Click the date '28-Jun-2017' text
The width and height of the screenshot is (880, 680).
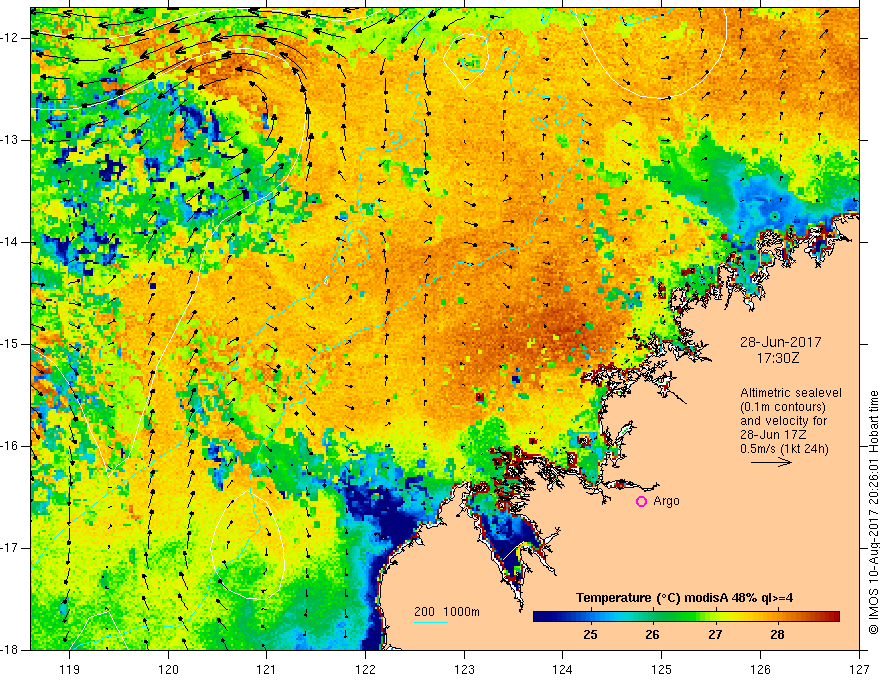tap(780, 342)
